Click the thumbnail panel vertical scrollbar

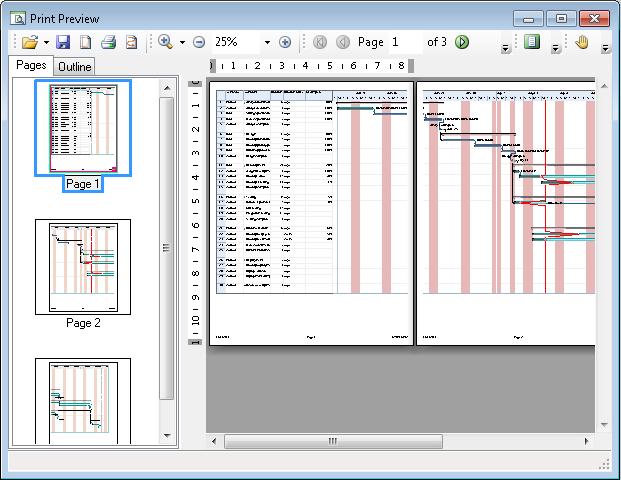click(x=167, y=248)
